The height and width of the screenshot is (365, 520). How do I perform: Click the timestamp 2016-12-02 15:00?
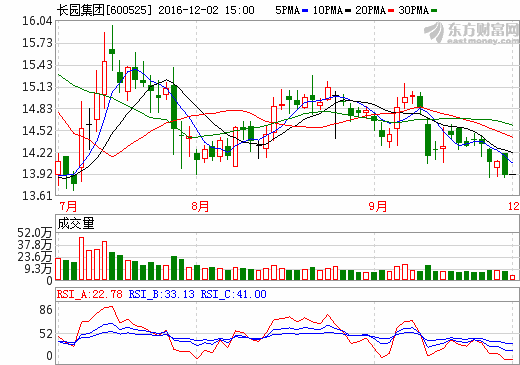point(206,10)
